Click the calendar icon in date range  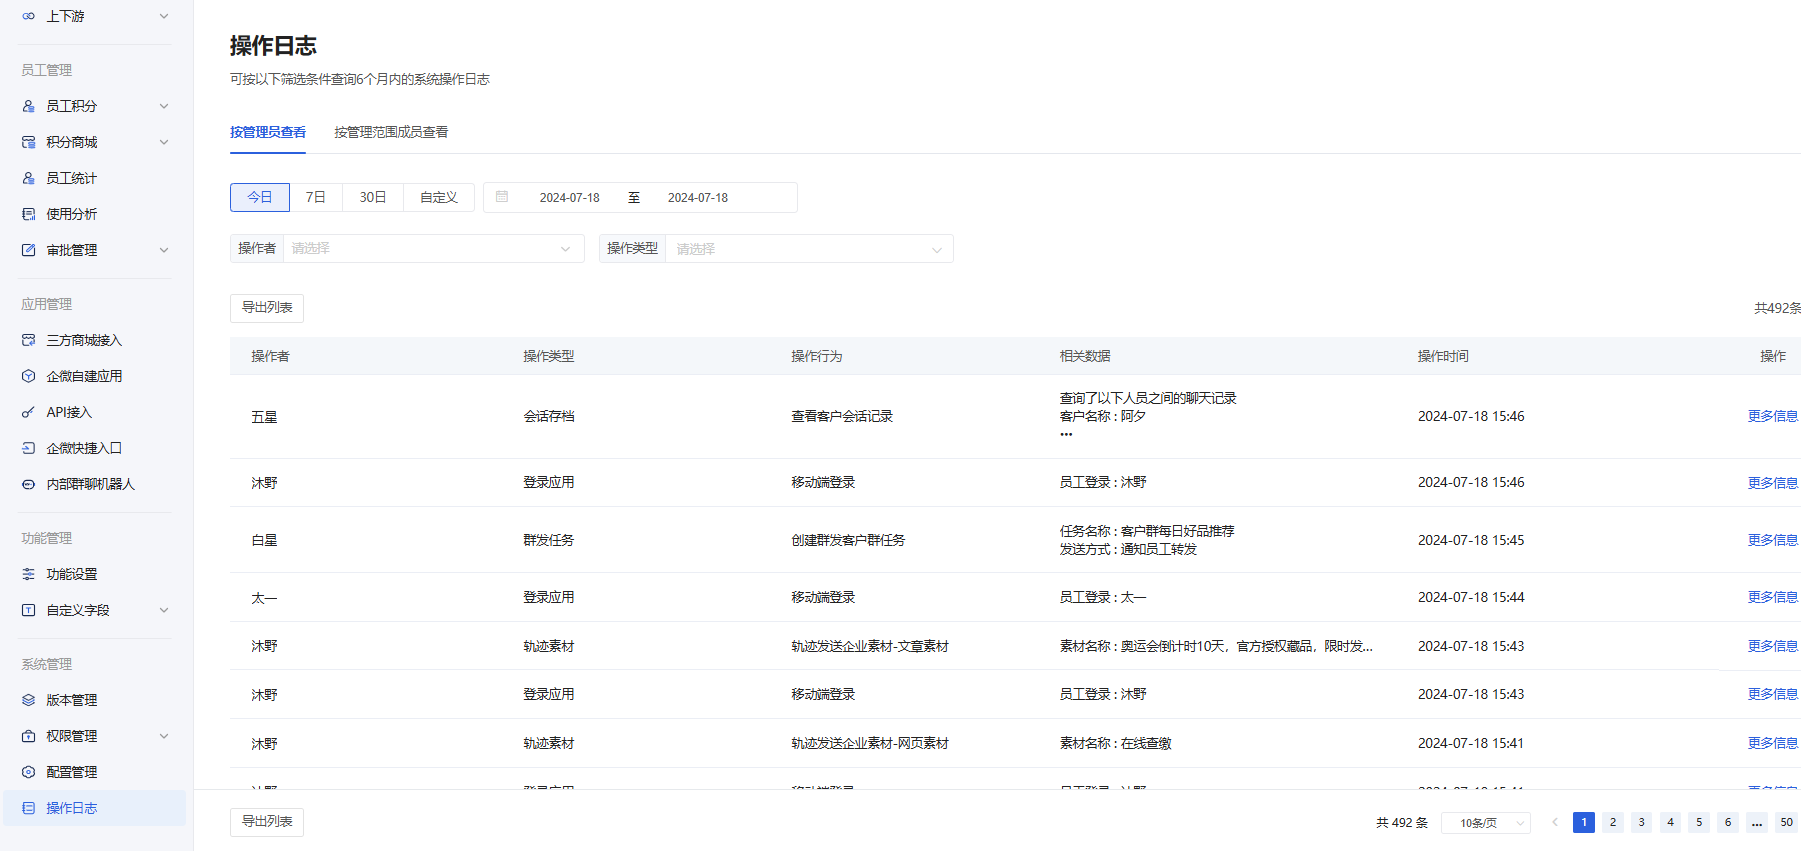(502, 197)
